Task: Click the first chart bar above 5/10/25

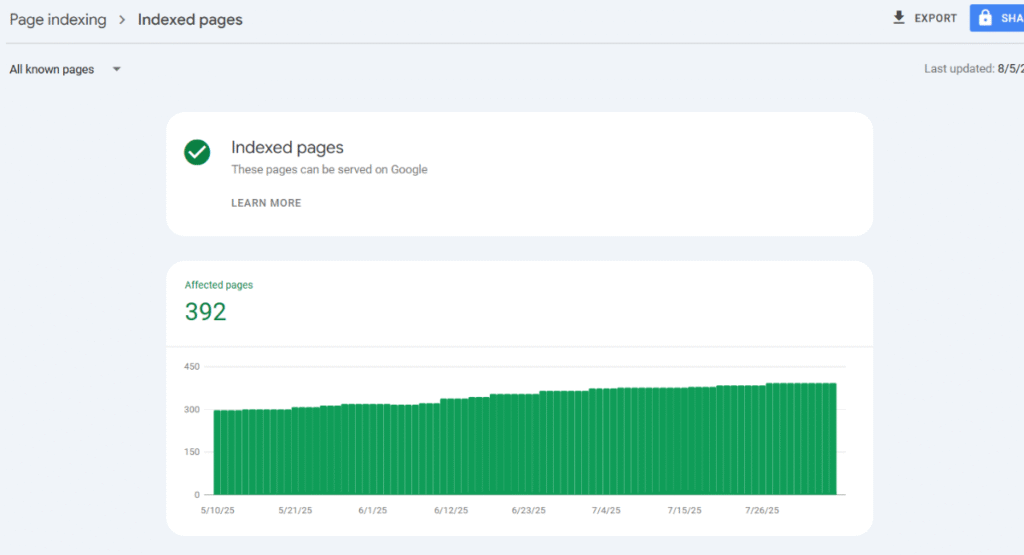Action: pos(217,452)
